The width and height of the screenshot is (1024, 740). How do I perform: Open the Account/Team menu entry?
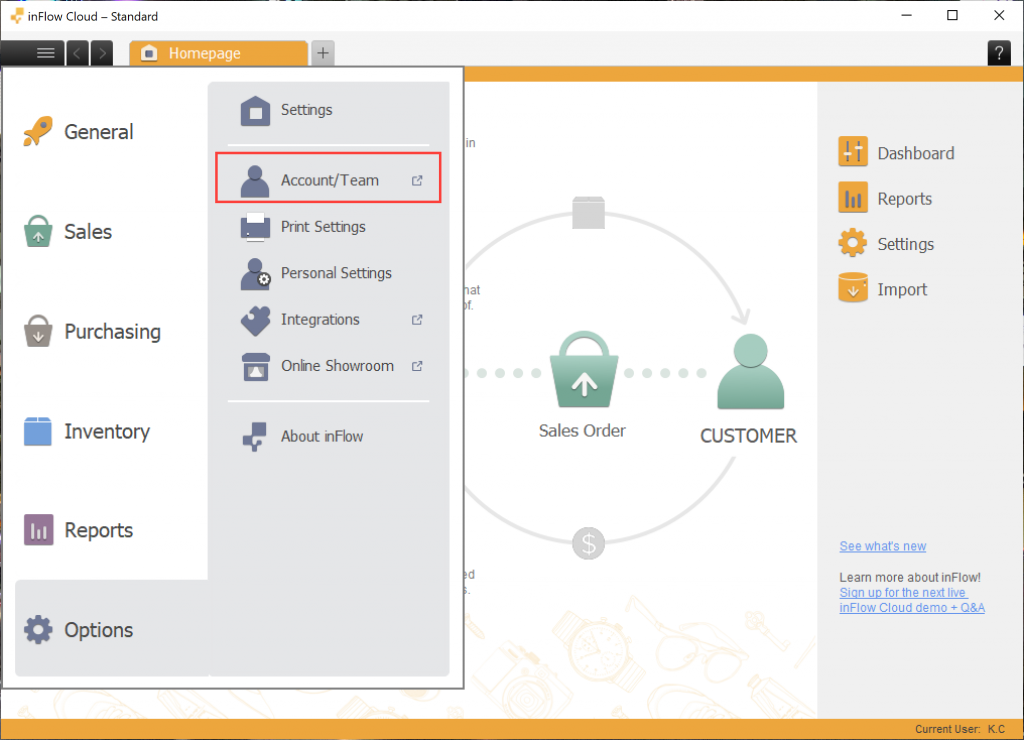[328, 178]
